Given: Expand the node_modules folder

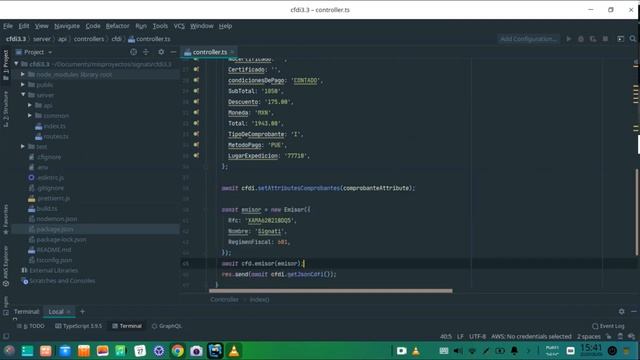Looking at the screenshot, I should coord(23,74).
